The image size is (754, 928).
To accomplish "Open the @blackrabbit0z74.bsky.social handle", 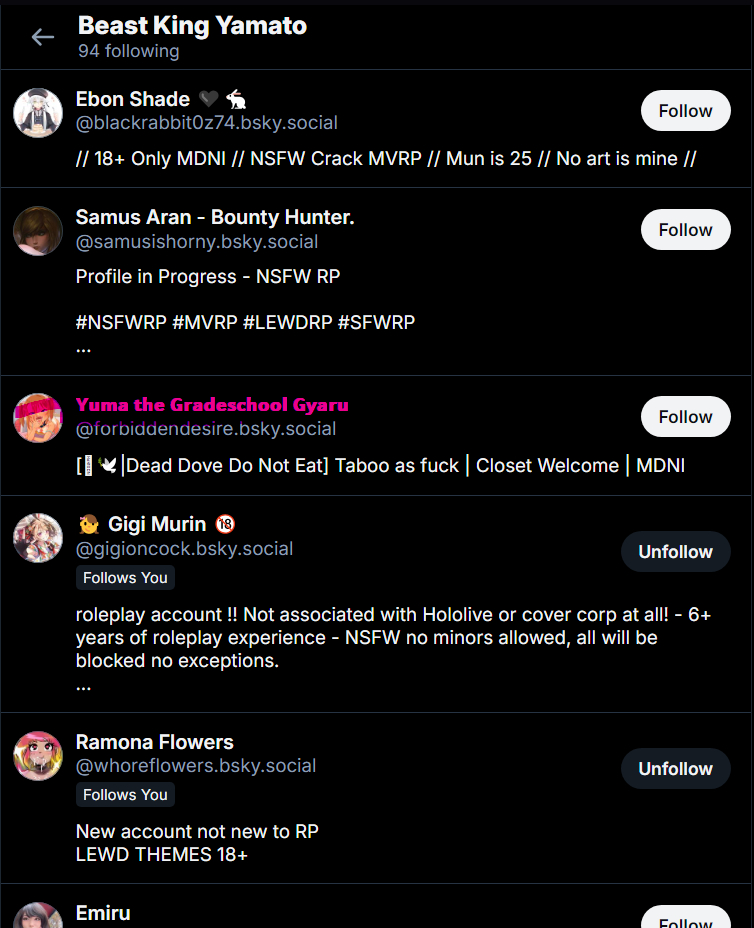I will tap(207, 123).
